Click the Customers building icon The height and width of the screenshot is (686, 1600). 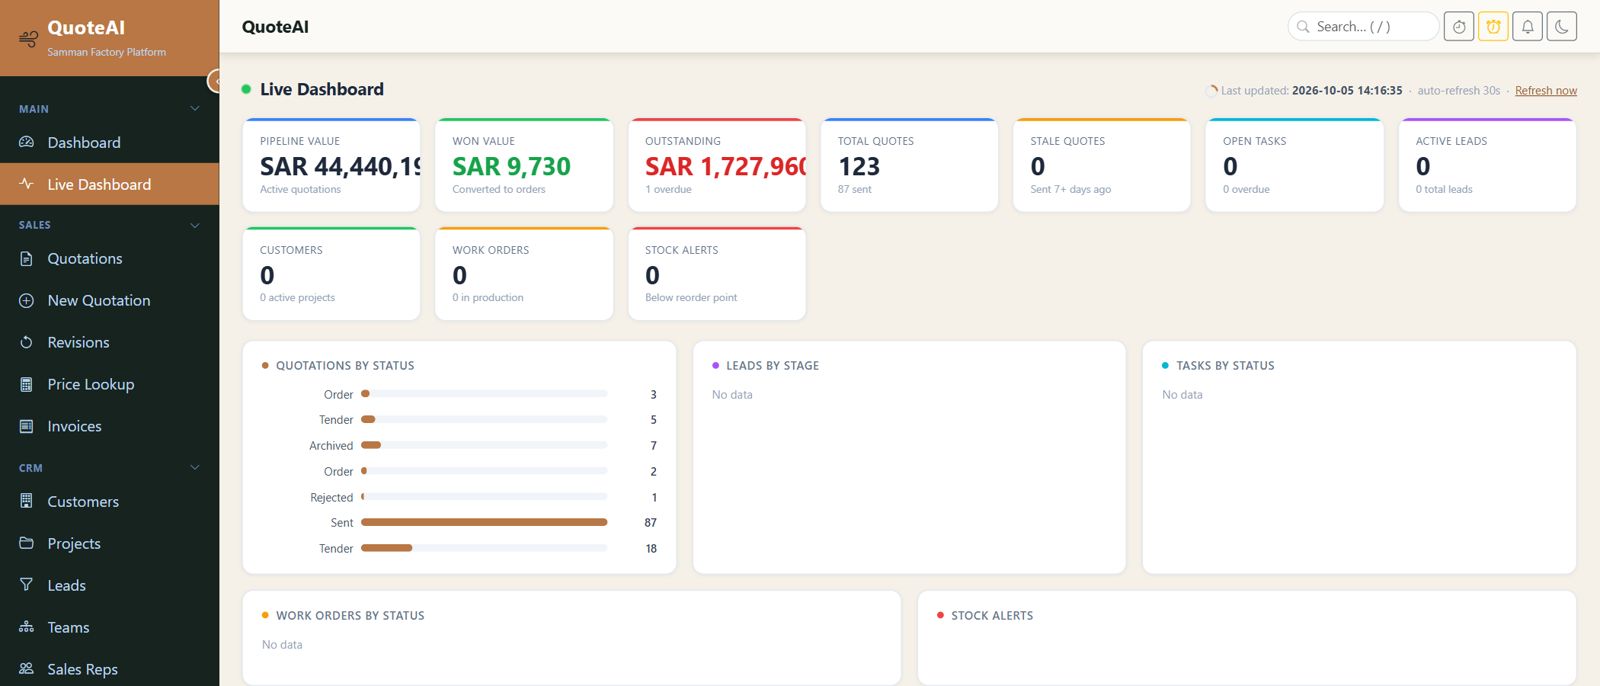[27, 501]
